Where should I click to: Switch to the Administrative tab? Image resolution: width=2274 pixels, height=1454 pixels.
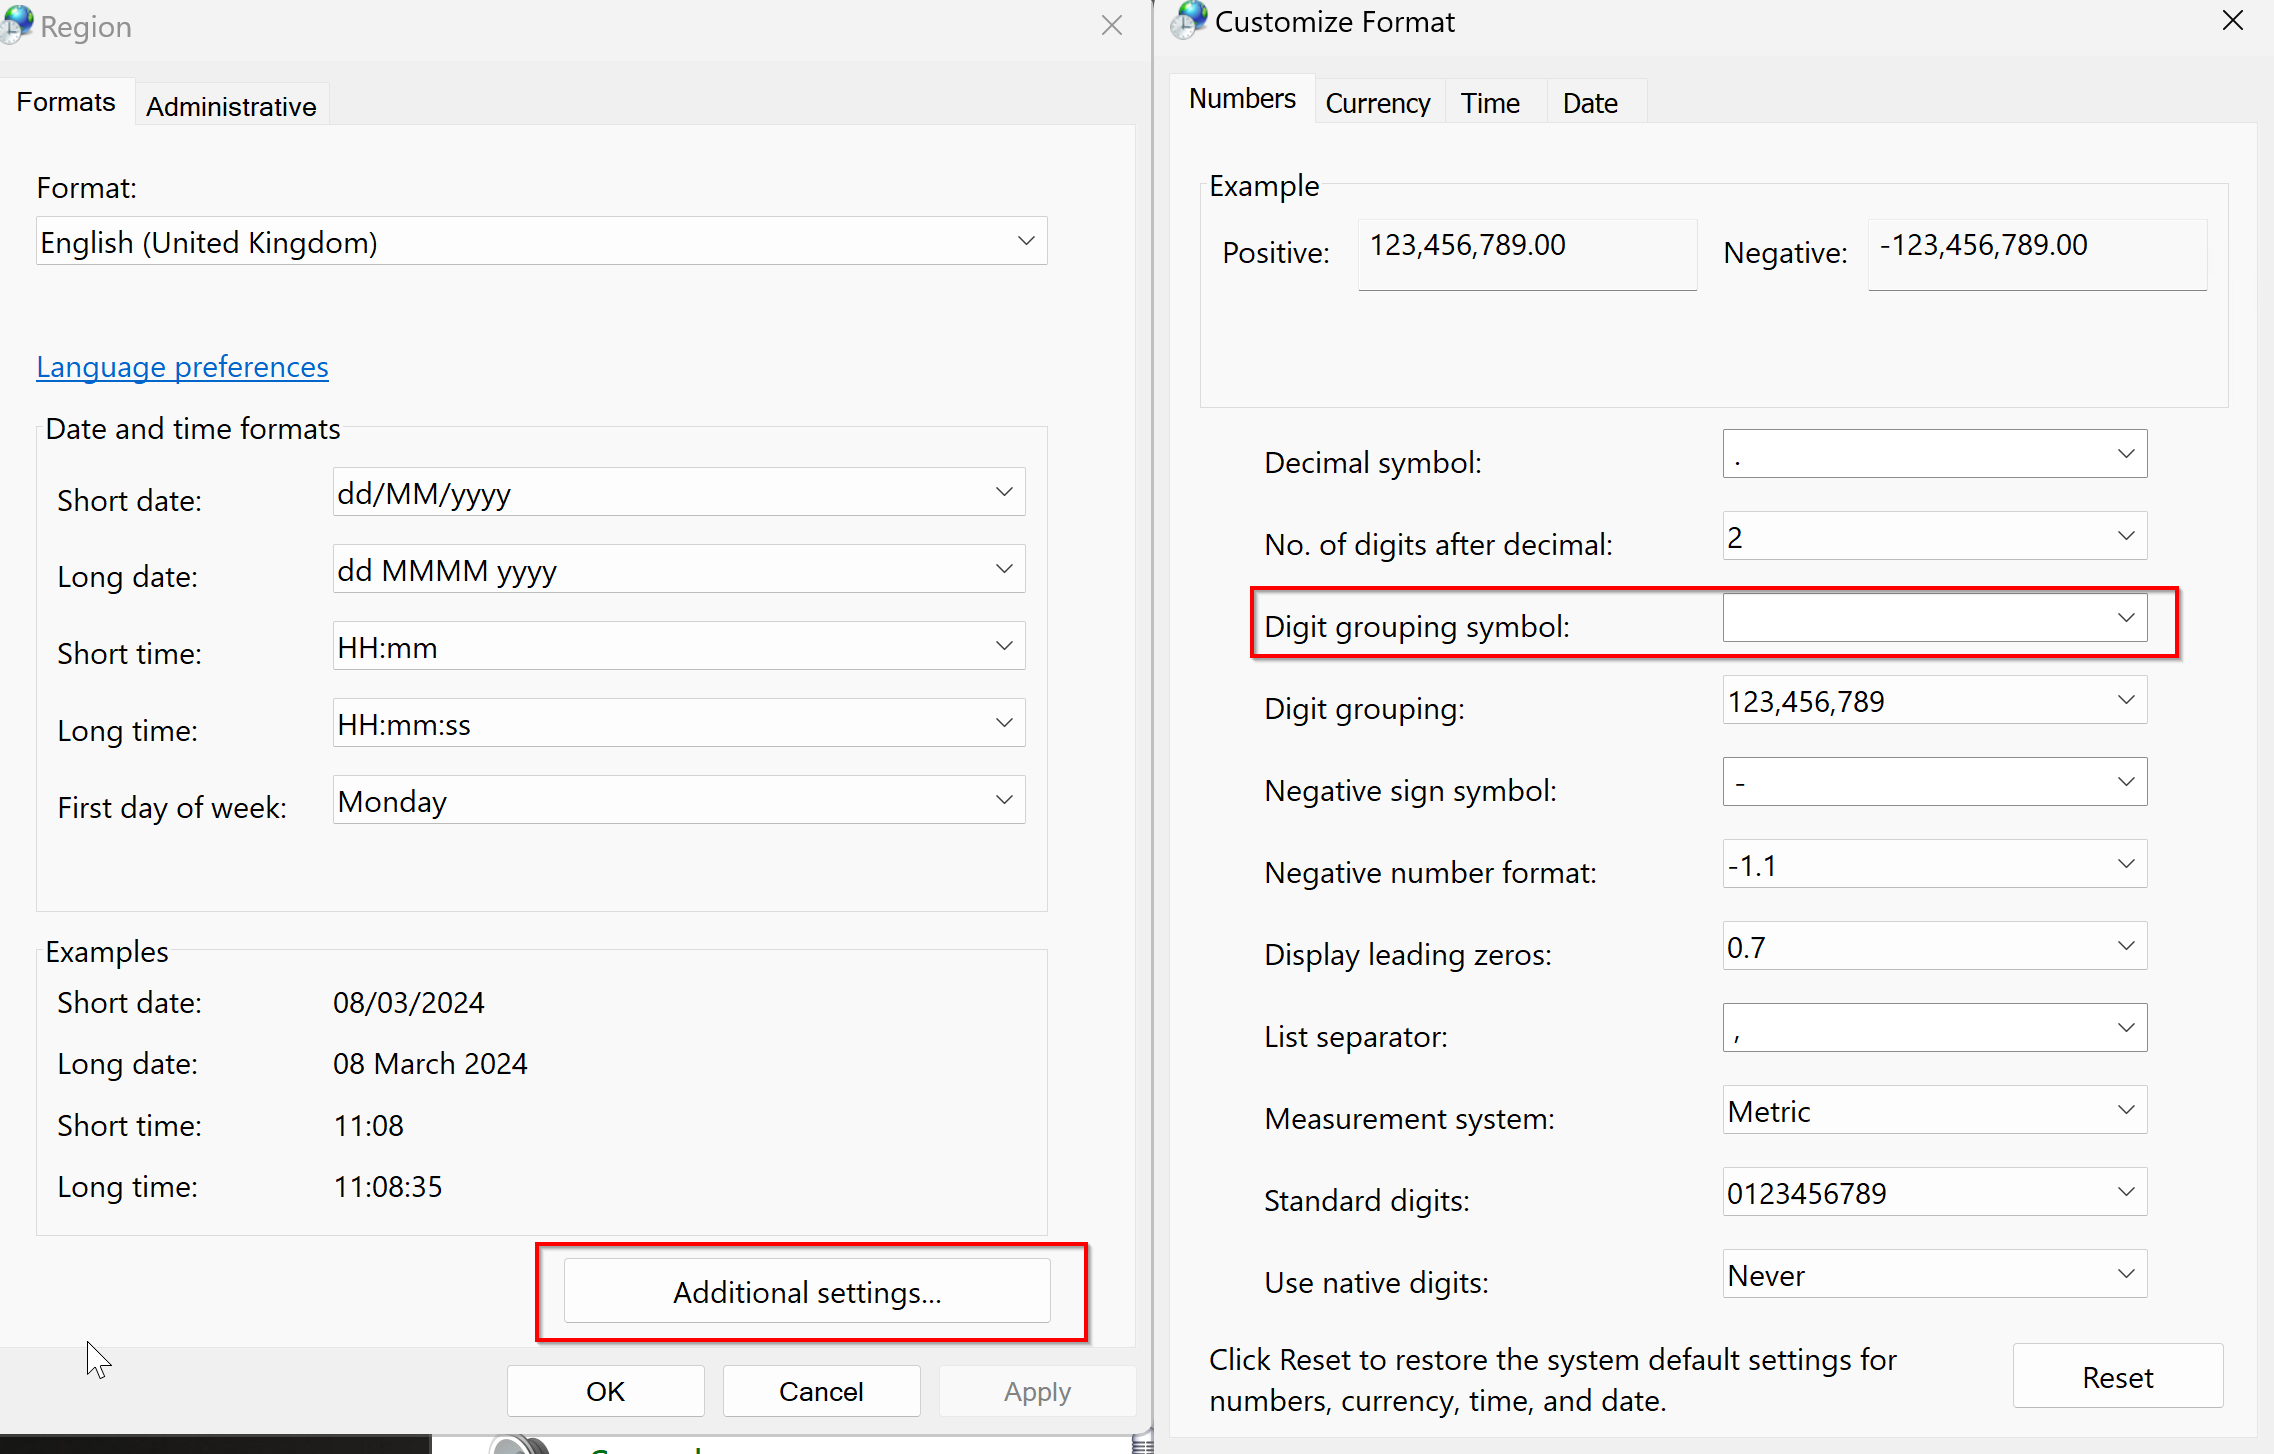pos(231,106)
